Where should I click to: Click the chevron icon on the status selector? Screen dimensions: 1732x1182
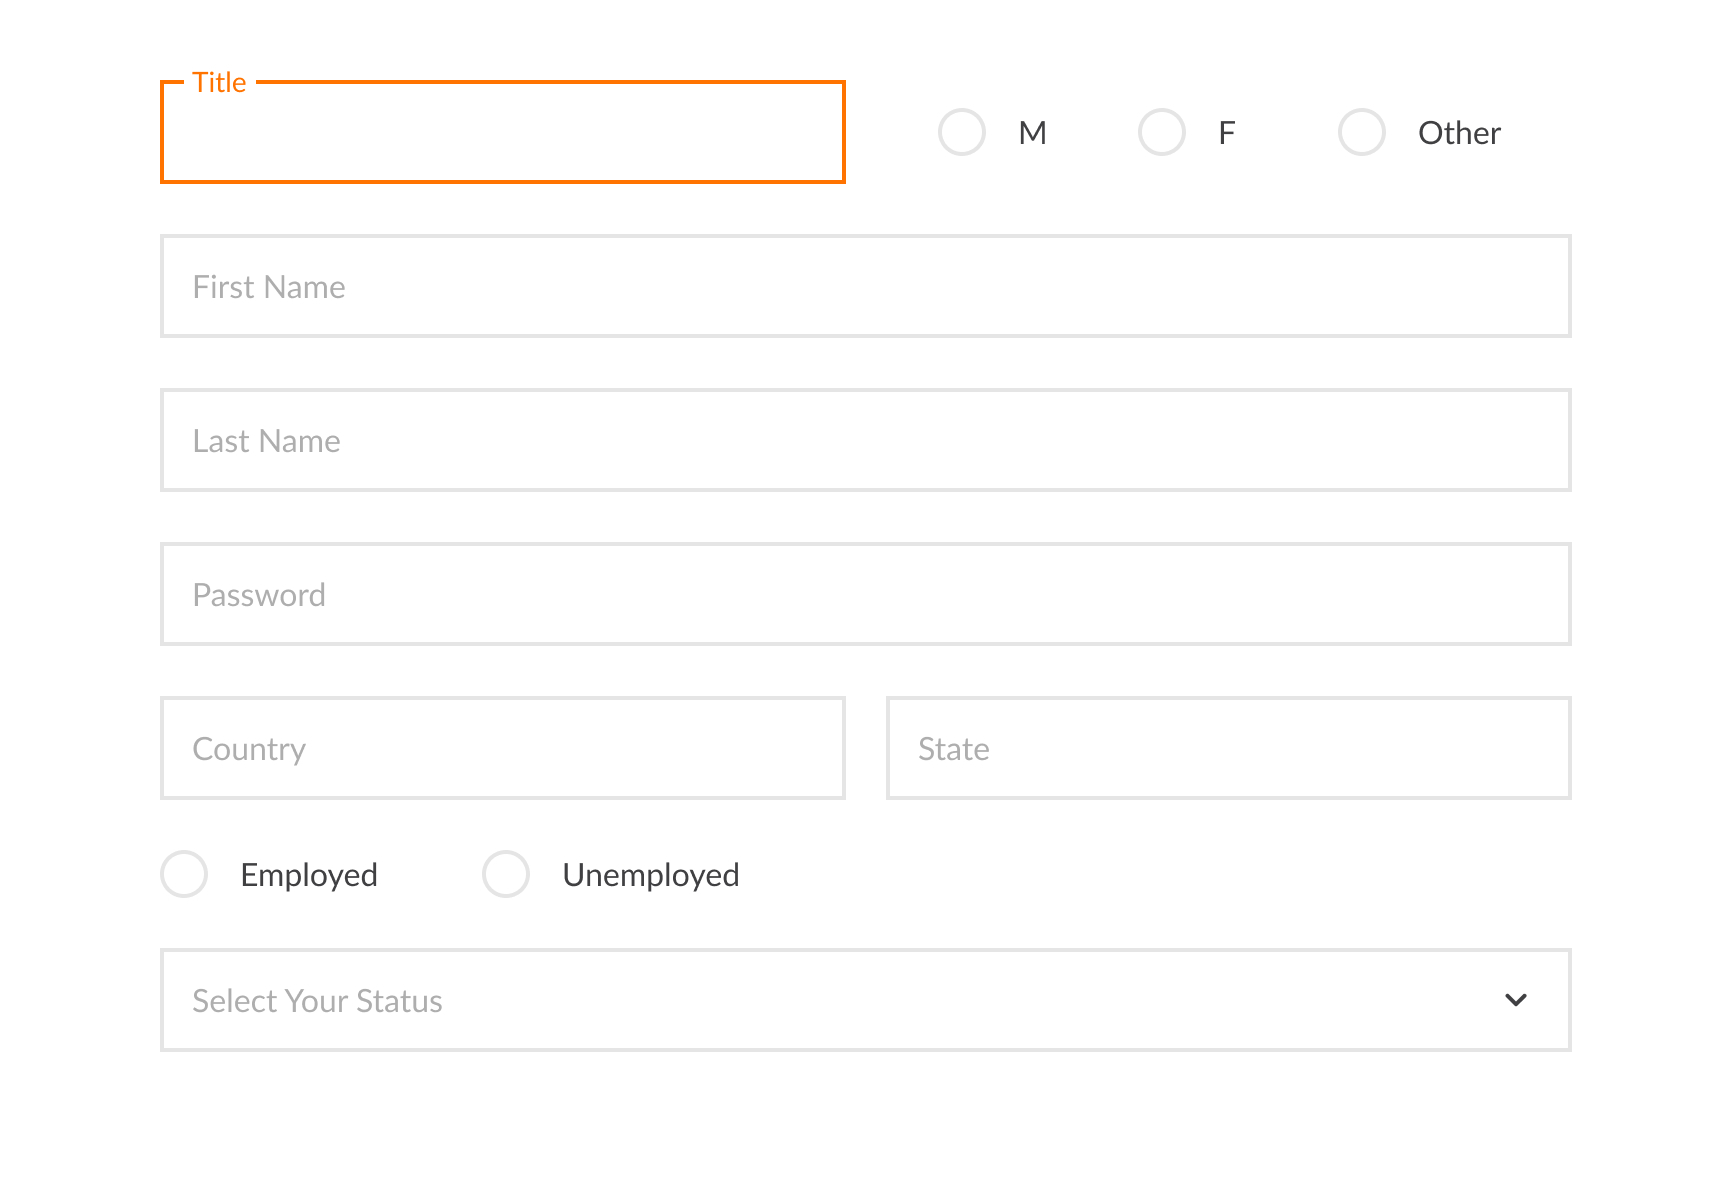click(1515, 1000)
